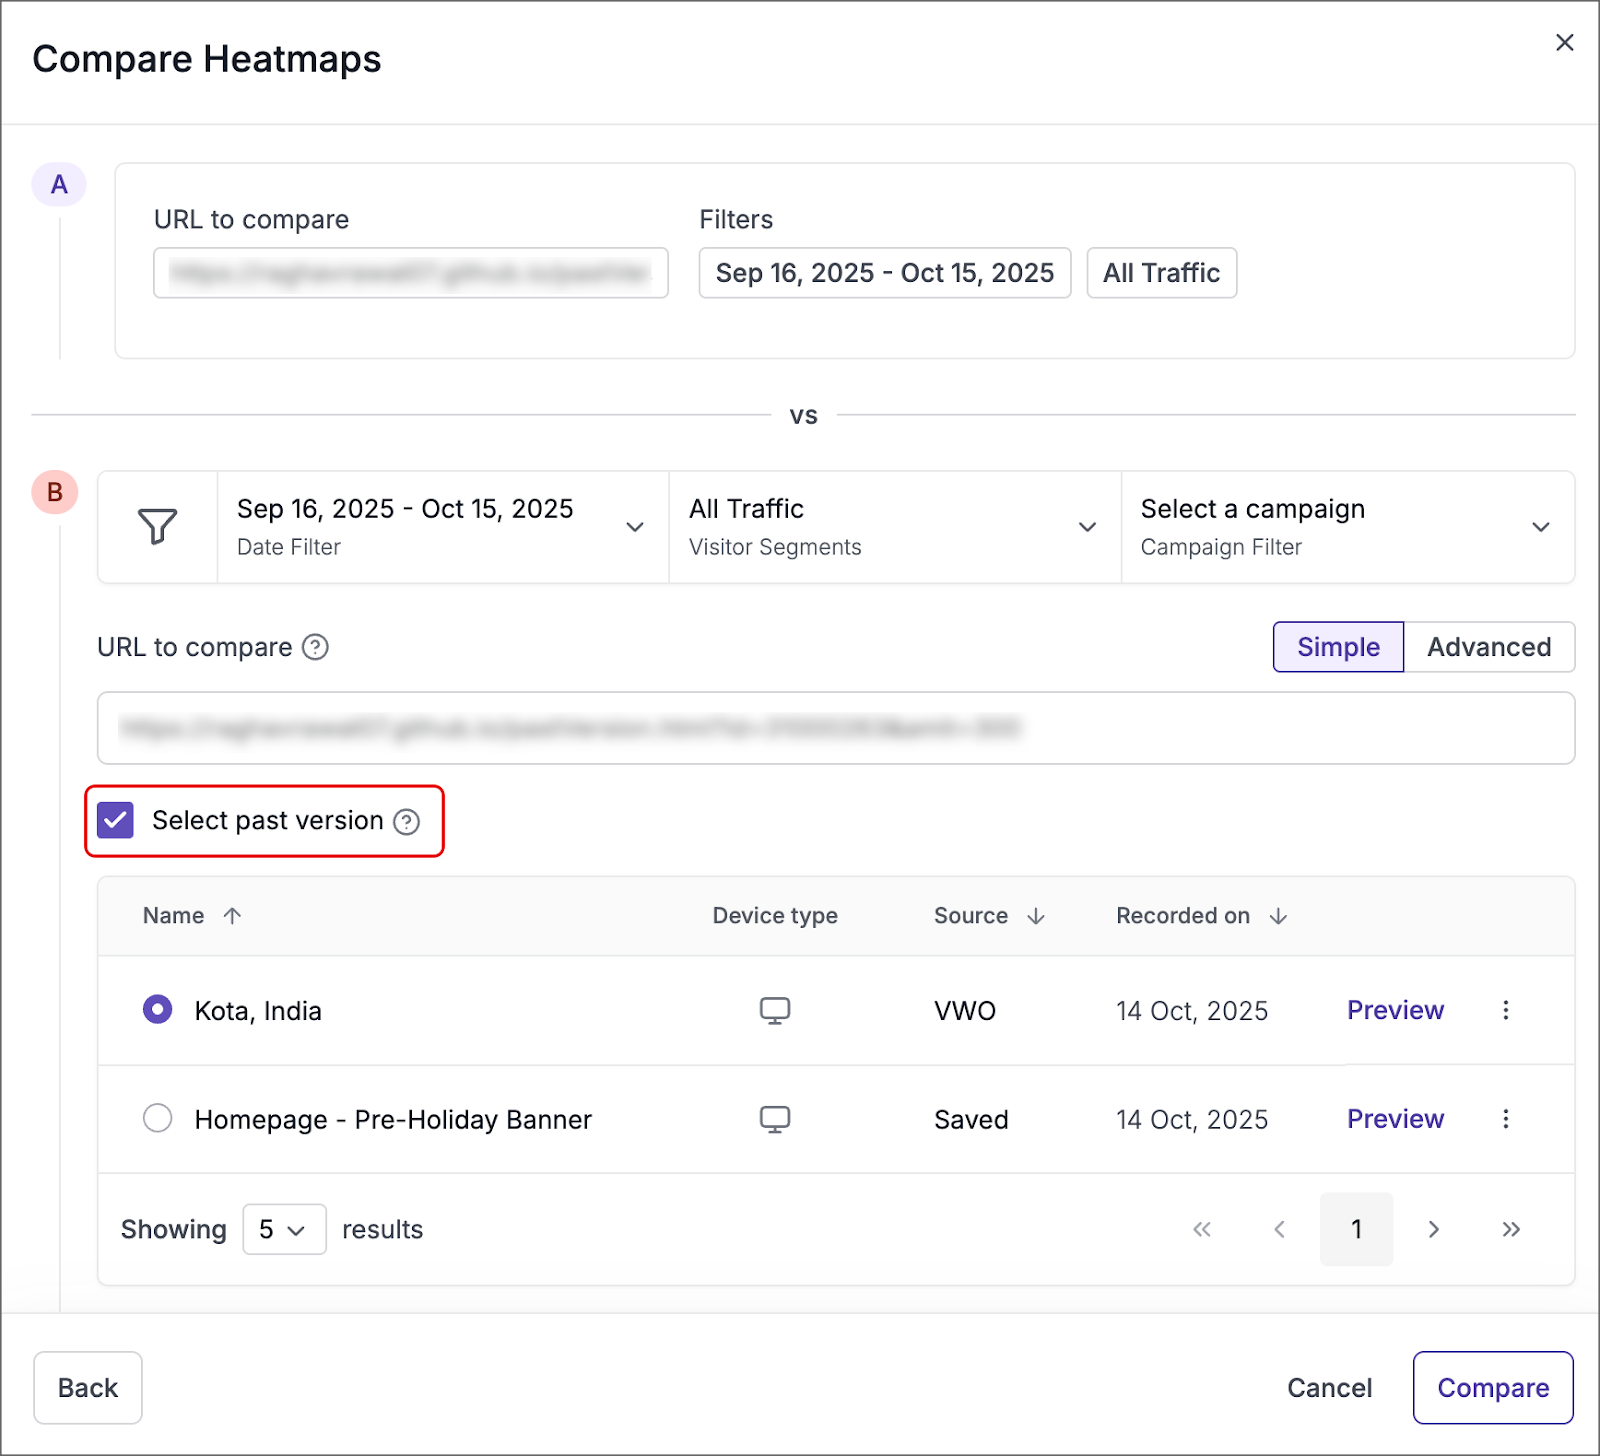
Task: Sort by Recorded on column arrow
Action: tap(1278, 916)
